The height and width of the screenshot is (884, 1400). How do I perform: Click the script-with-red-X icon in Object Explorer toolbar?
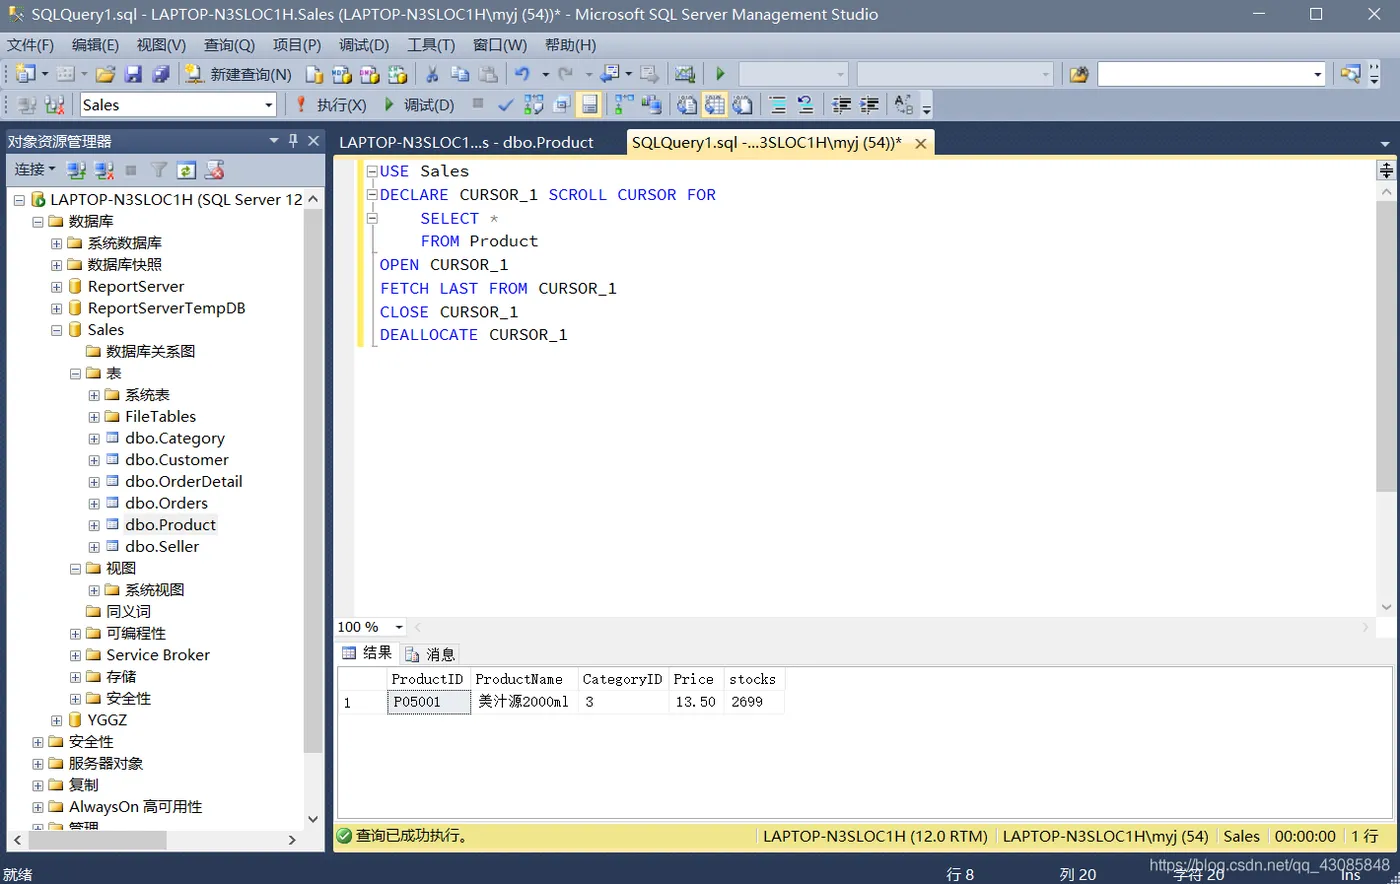pos(214,170)
